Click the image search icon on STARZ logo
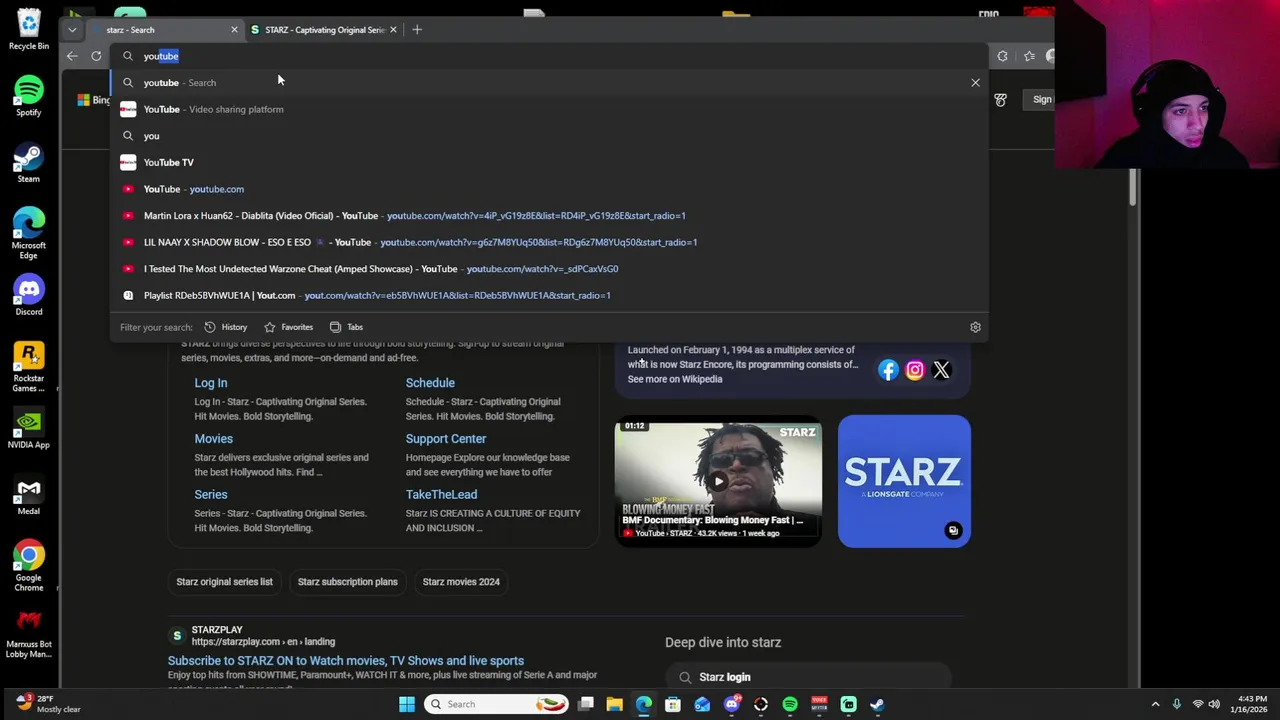Viewport: 1280px width, 720px height. 953,531
